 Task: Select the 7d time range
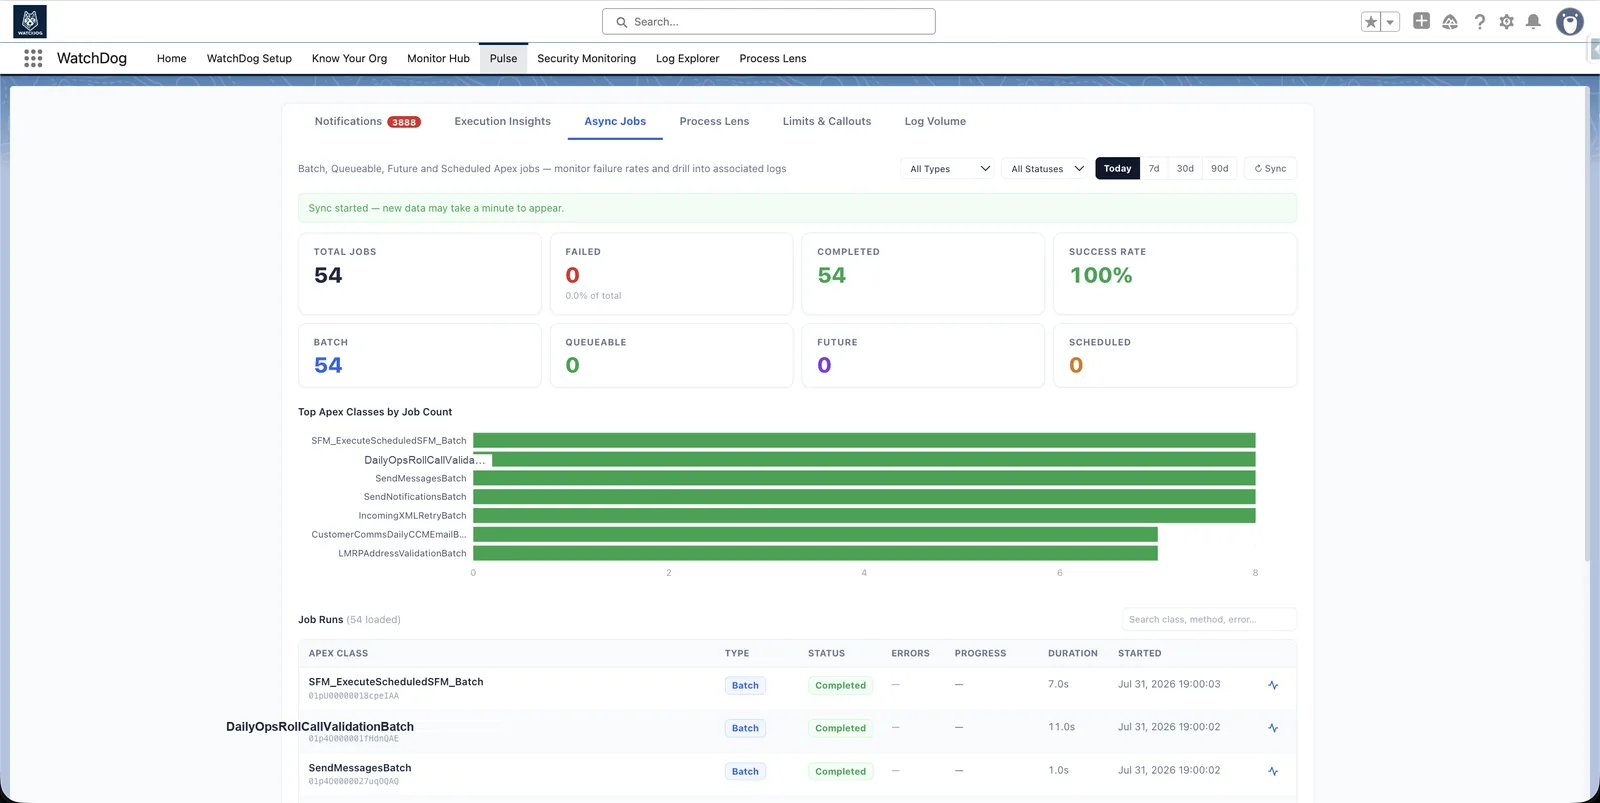(1154, 168)
